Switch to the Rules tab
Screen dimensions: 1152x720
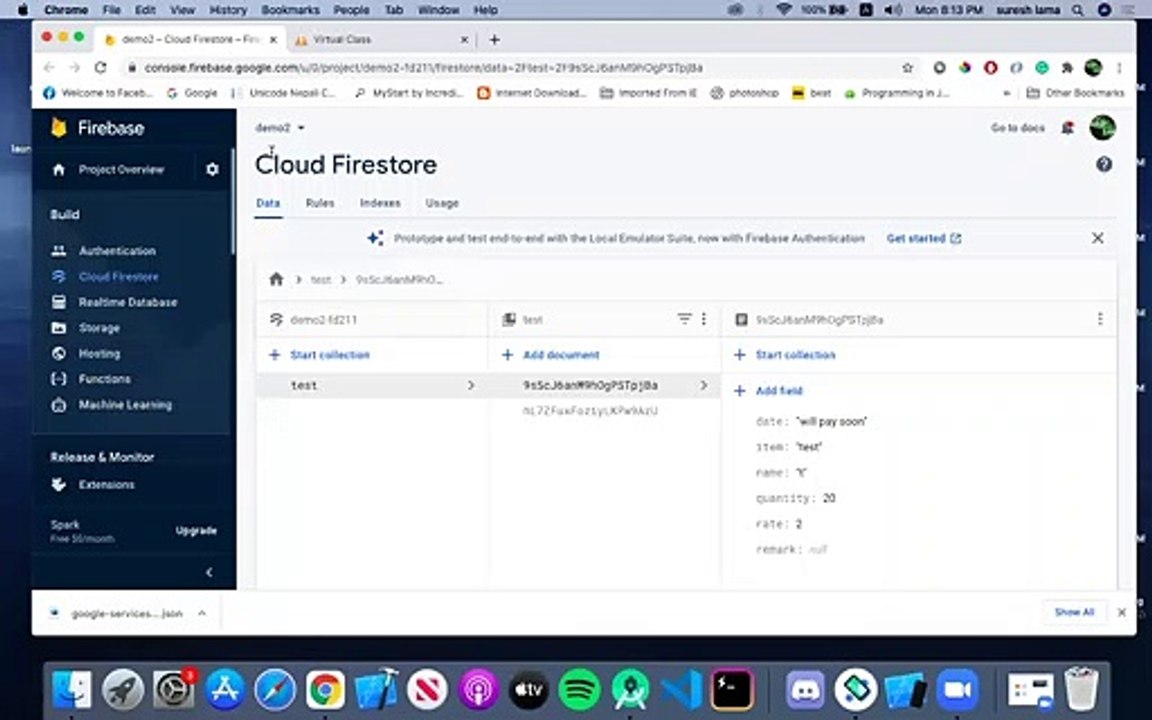[x=320, y=204]
